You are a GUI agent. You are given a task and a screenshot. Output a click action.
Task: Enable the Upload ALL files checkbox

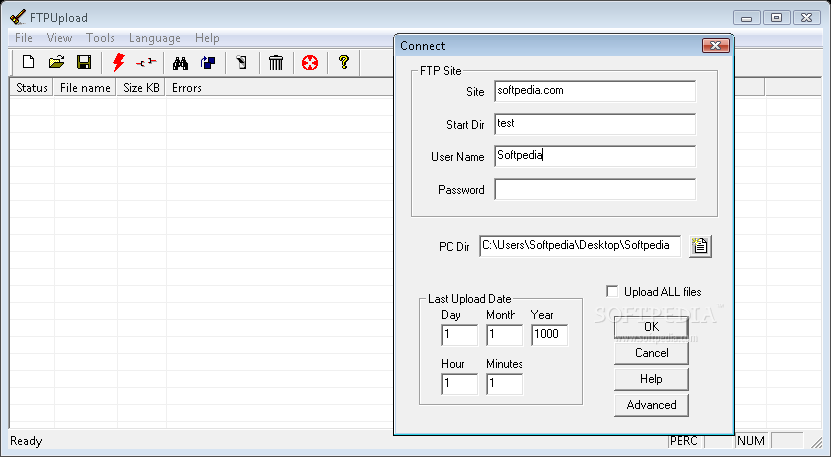[x=612, y=292]
